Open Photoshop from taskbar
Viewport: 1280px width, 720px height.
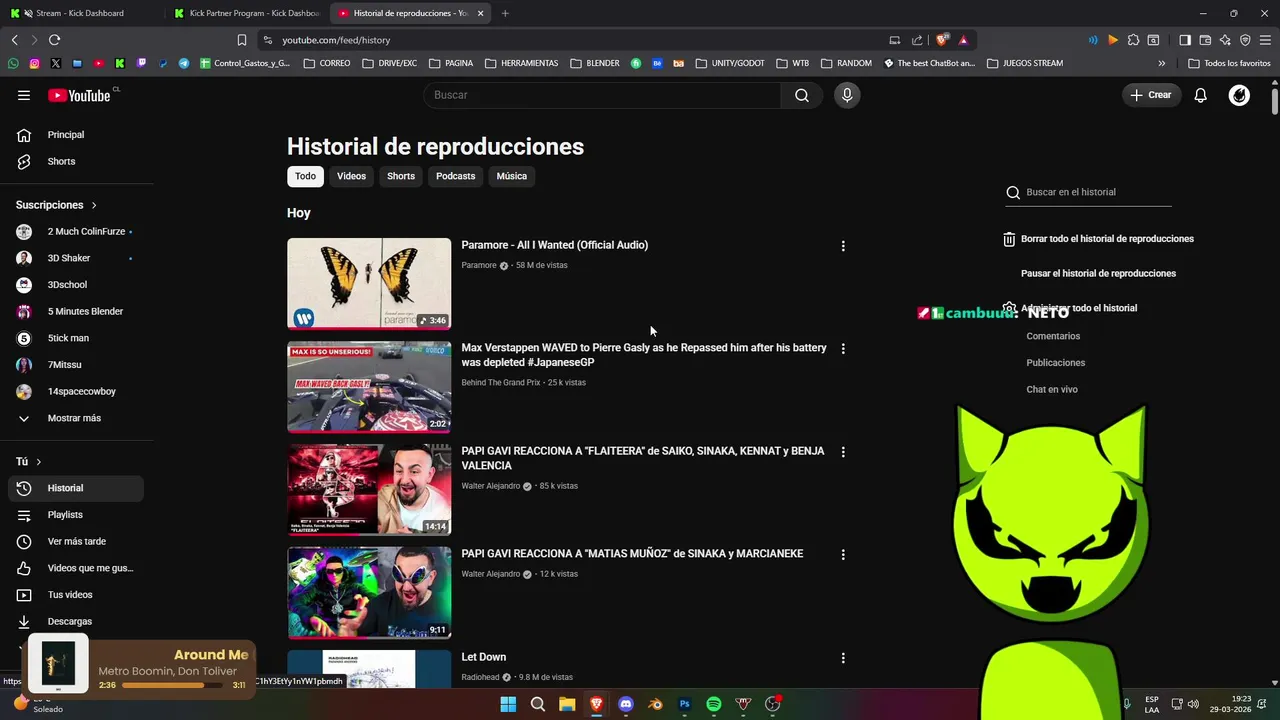point(685,704)
